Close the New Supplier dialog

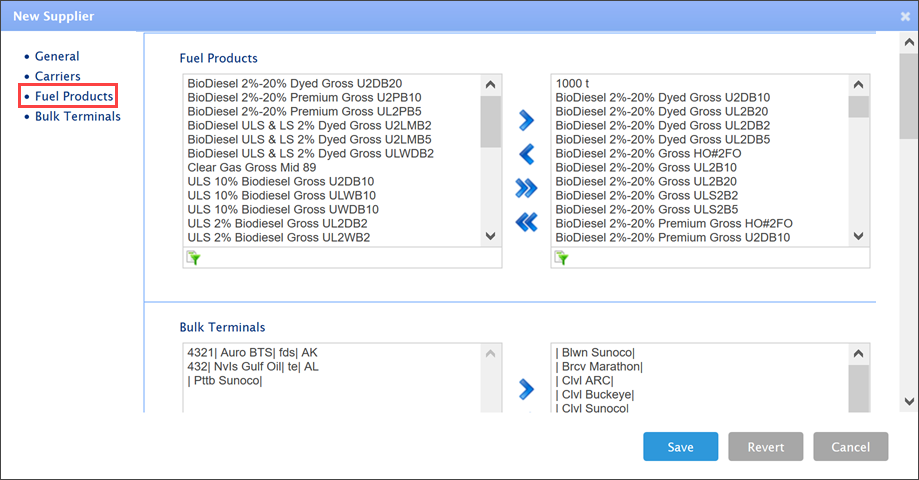[x=905, y=16]
